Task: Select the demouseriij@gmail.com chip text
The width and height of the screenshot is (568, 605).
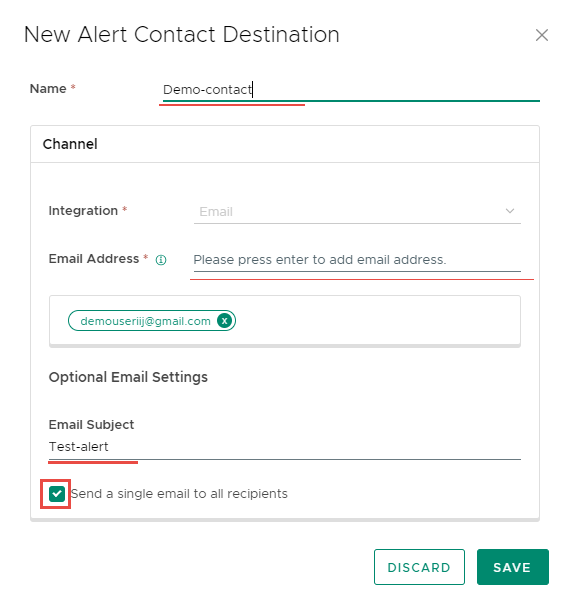Action: [x=145, y=321]
